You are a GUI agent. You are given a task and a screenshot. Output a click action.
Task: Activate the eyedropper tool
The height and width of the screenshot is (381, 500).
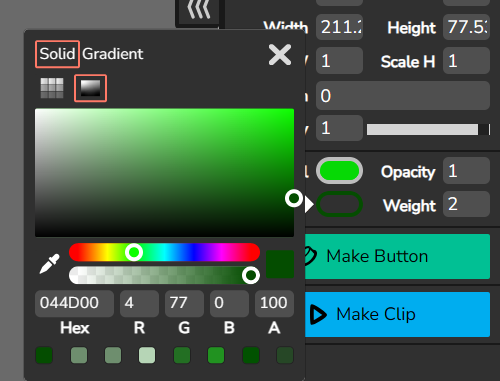pos(50,264)
